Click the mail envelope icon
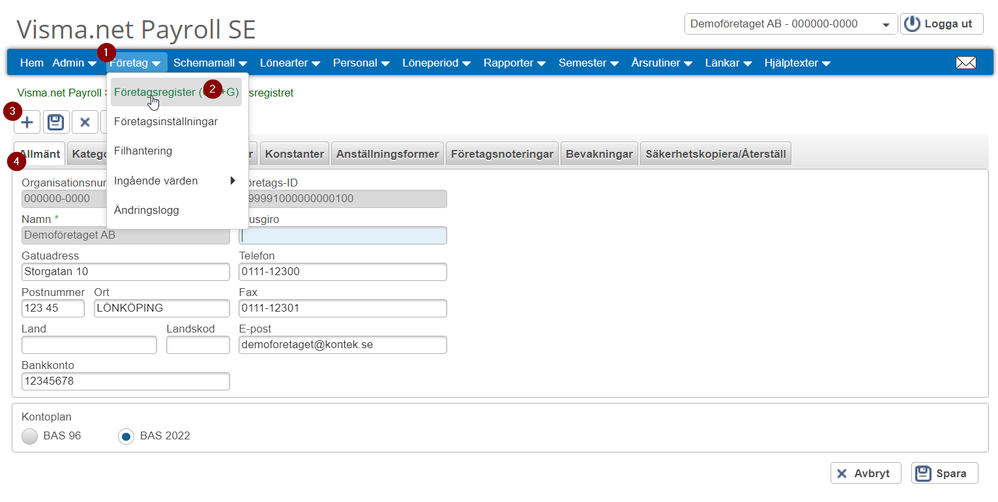The width and height of the screenshot is (998, 502). (966, 63)
